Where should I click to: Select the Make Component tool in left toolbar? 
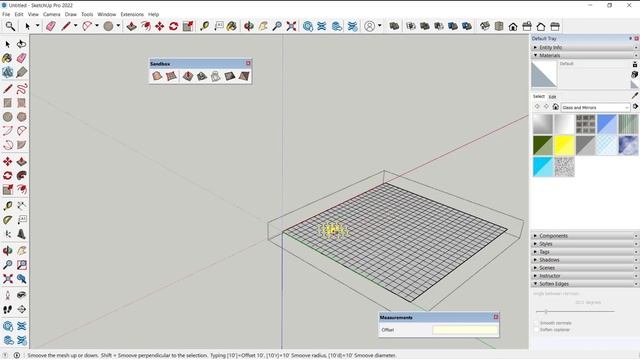[x=8, y=72]
